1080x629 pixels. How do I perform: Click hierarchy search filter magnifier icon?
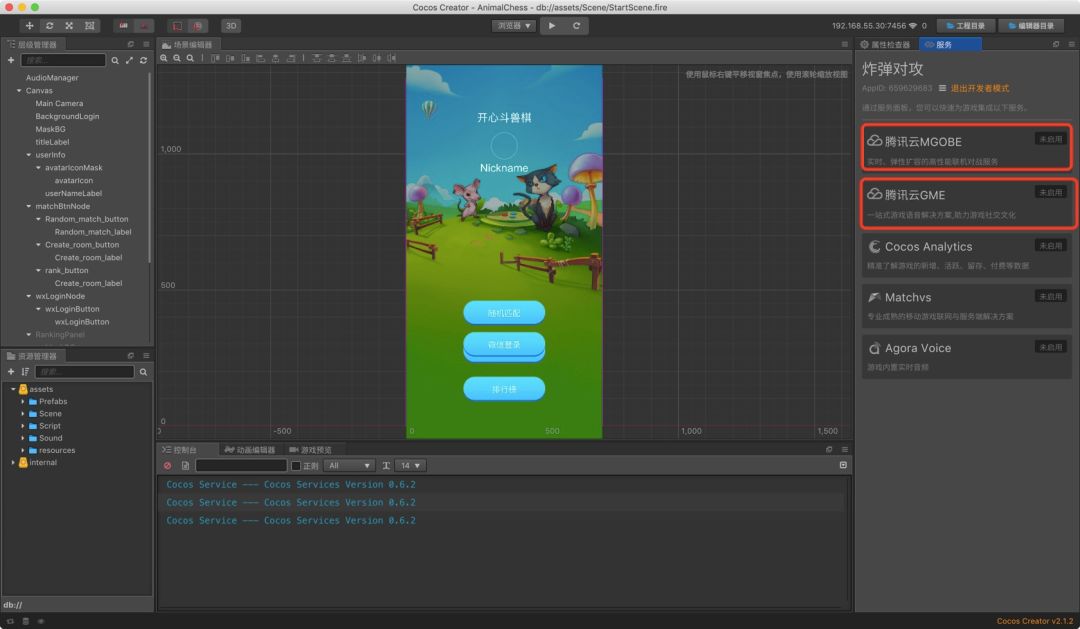coord(115,61)
